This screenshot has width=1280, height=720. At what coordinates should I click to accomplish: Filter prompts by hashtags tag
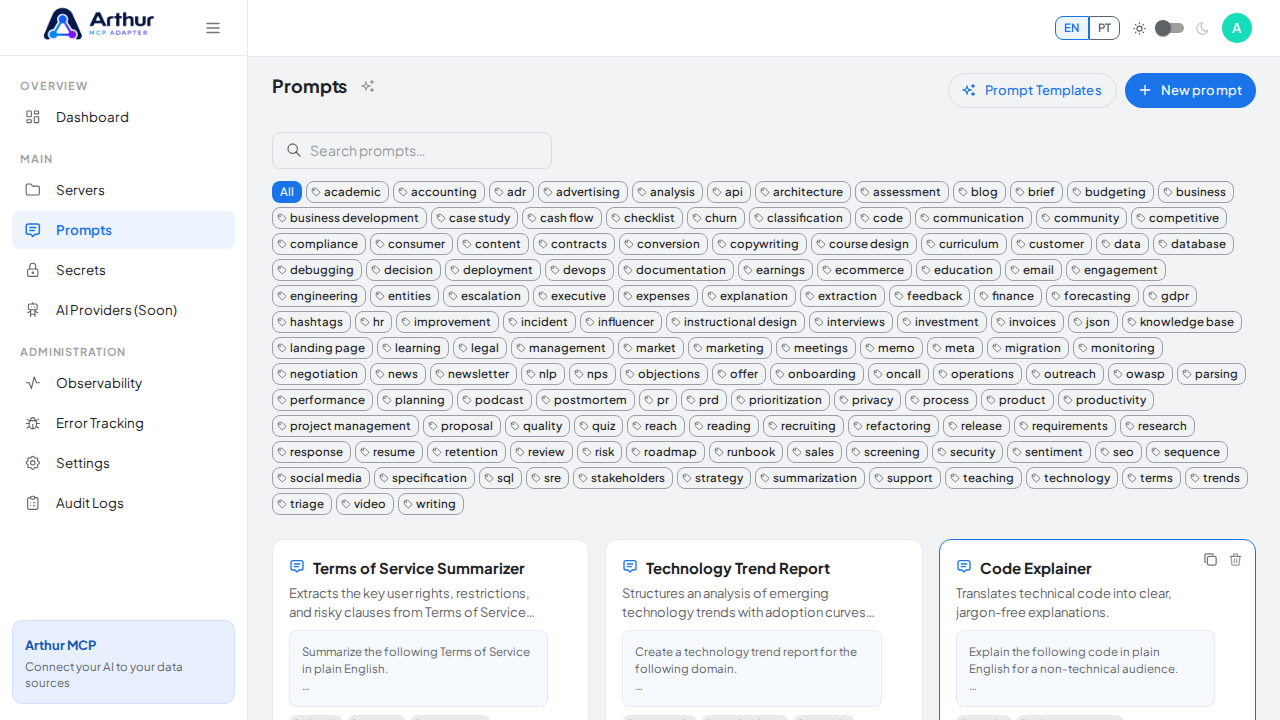[311, 322]
